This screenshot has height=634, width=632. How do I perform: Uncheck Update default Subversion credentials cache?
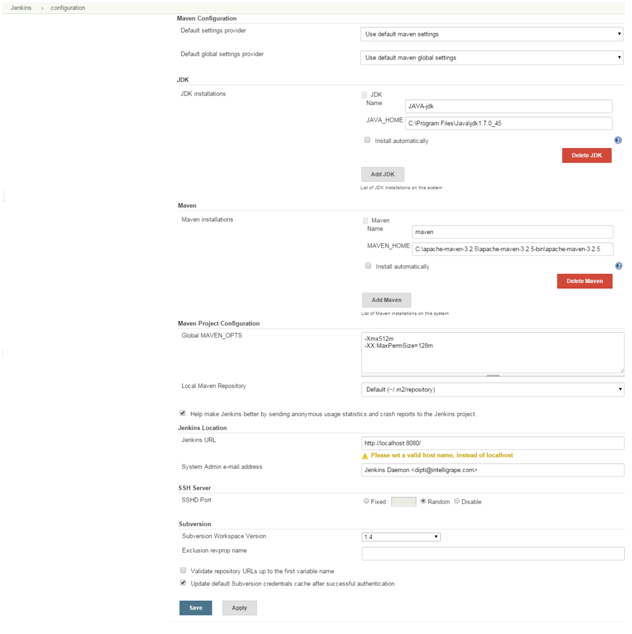click(183, 583)
